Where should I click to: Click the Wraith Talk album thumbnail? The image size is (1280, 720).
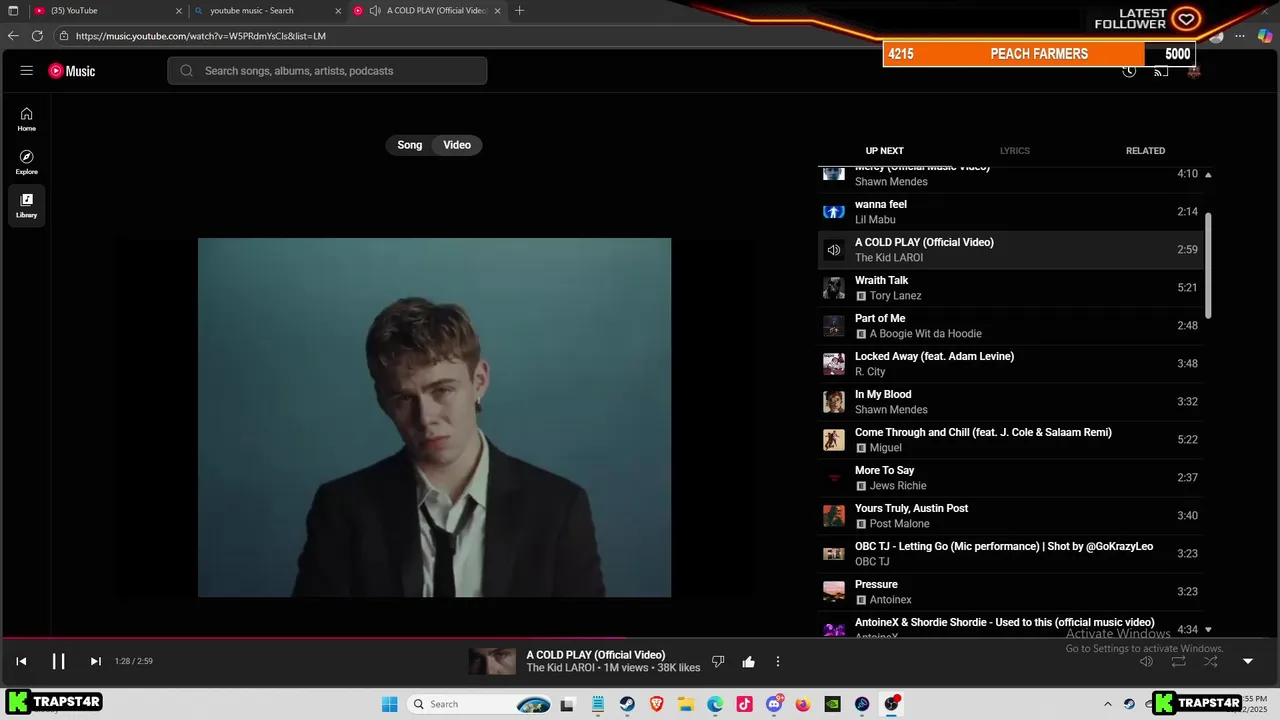(834, 288)
